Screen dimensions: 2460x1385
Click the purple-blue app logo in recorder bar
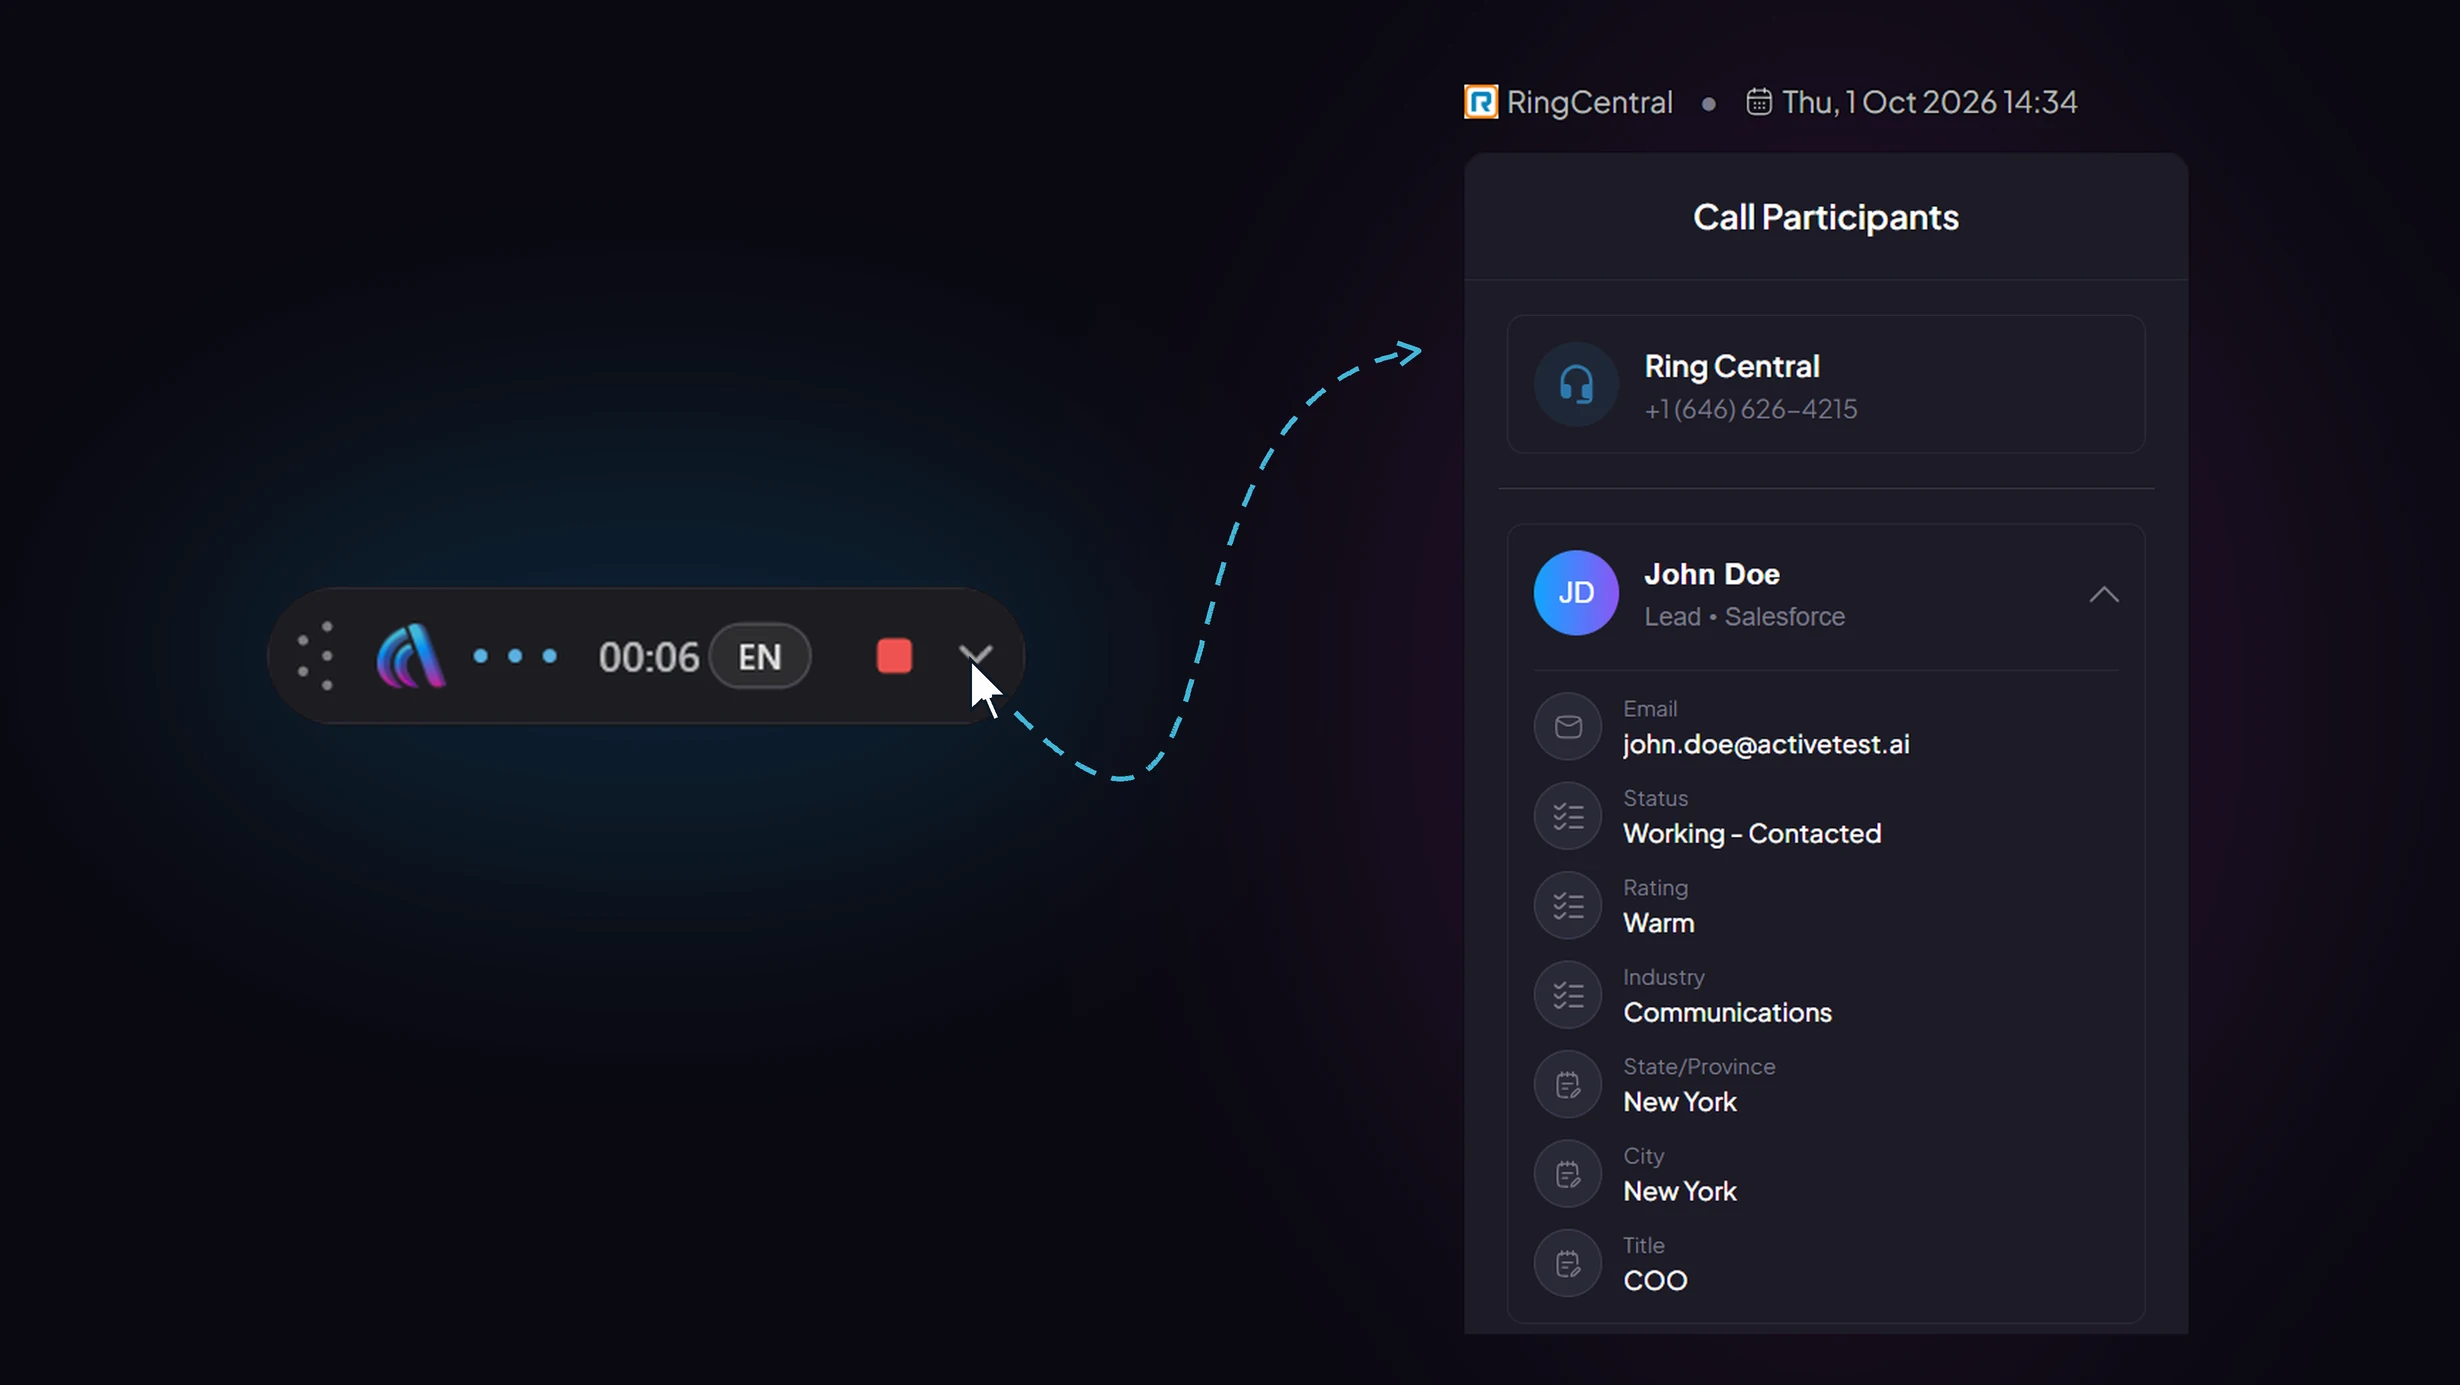click(410, 656)
